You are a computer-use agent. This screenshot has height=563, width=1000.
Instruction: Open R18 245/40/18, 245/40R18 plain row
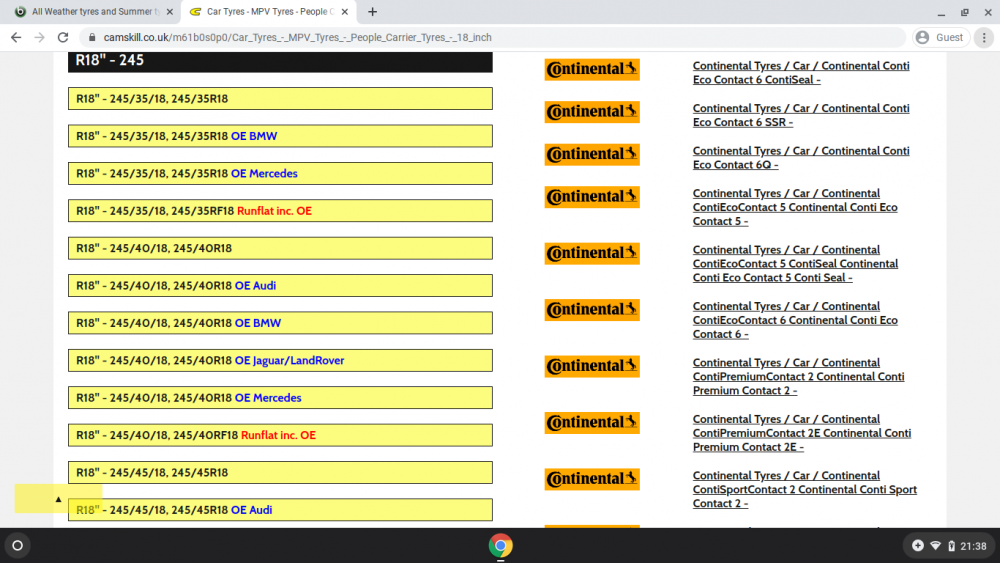pos(280,248)
